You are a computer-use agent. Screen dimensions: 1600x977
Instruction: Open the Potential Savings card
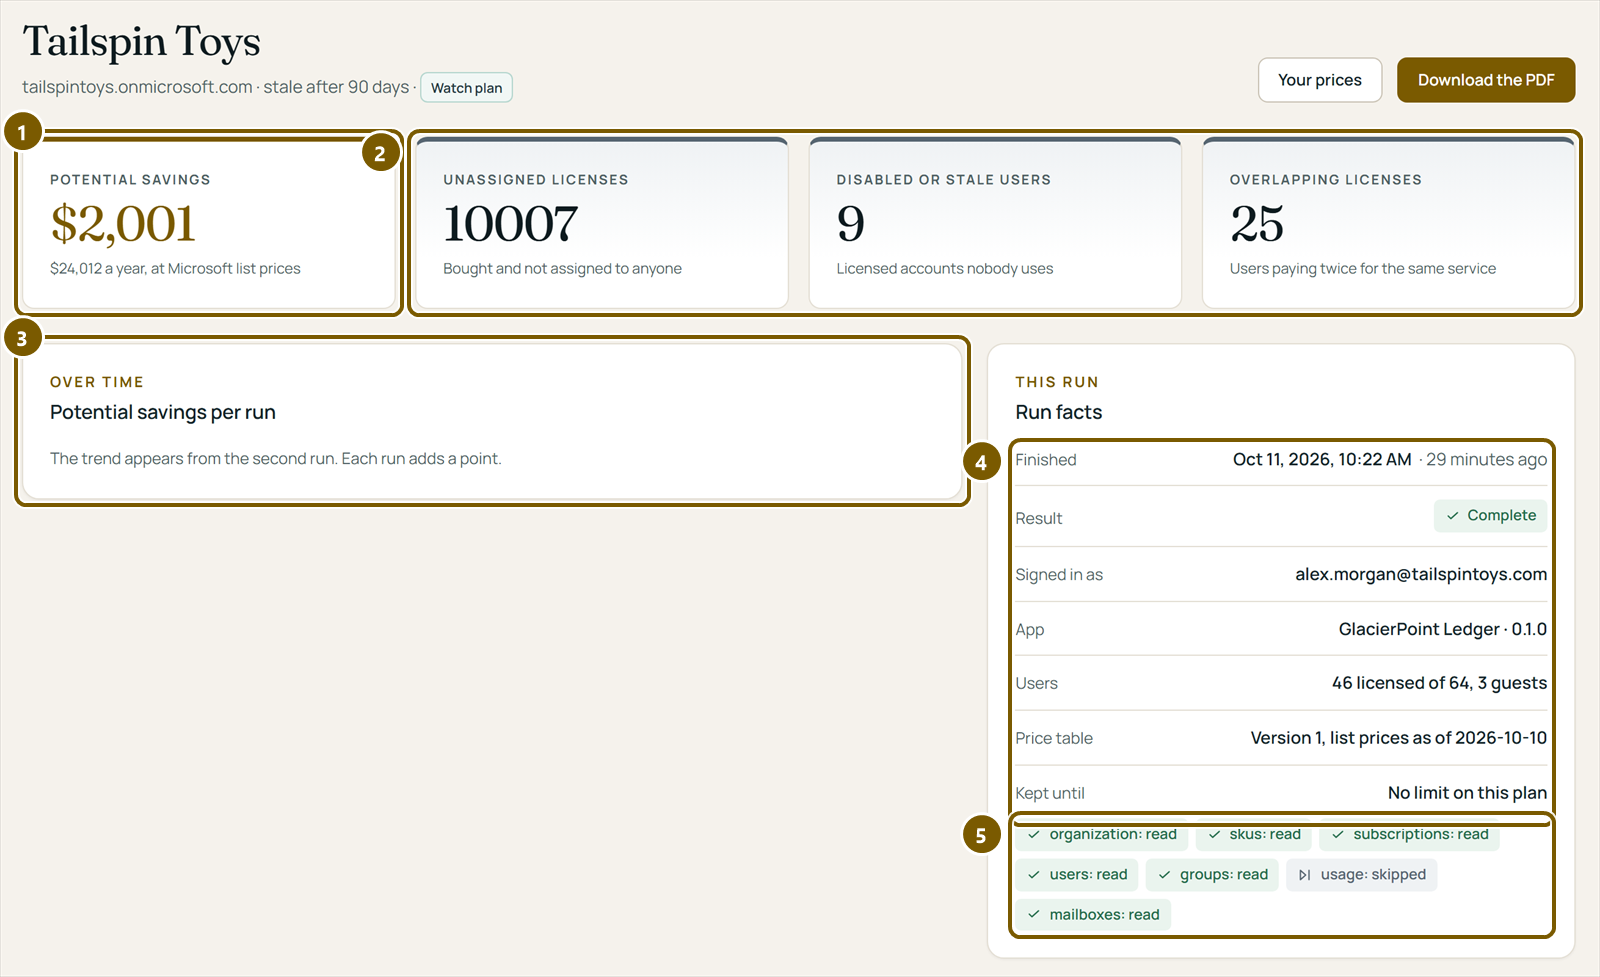pos(209,223)
